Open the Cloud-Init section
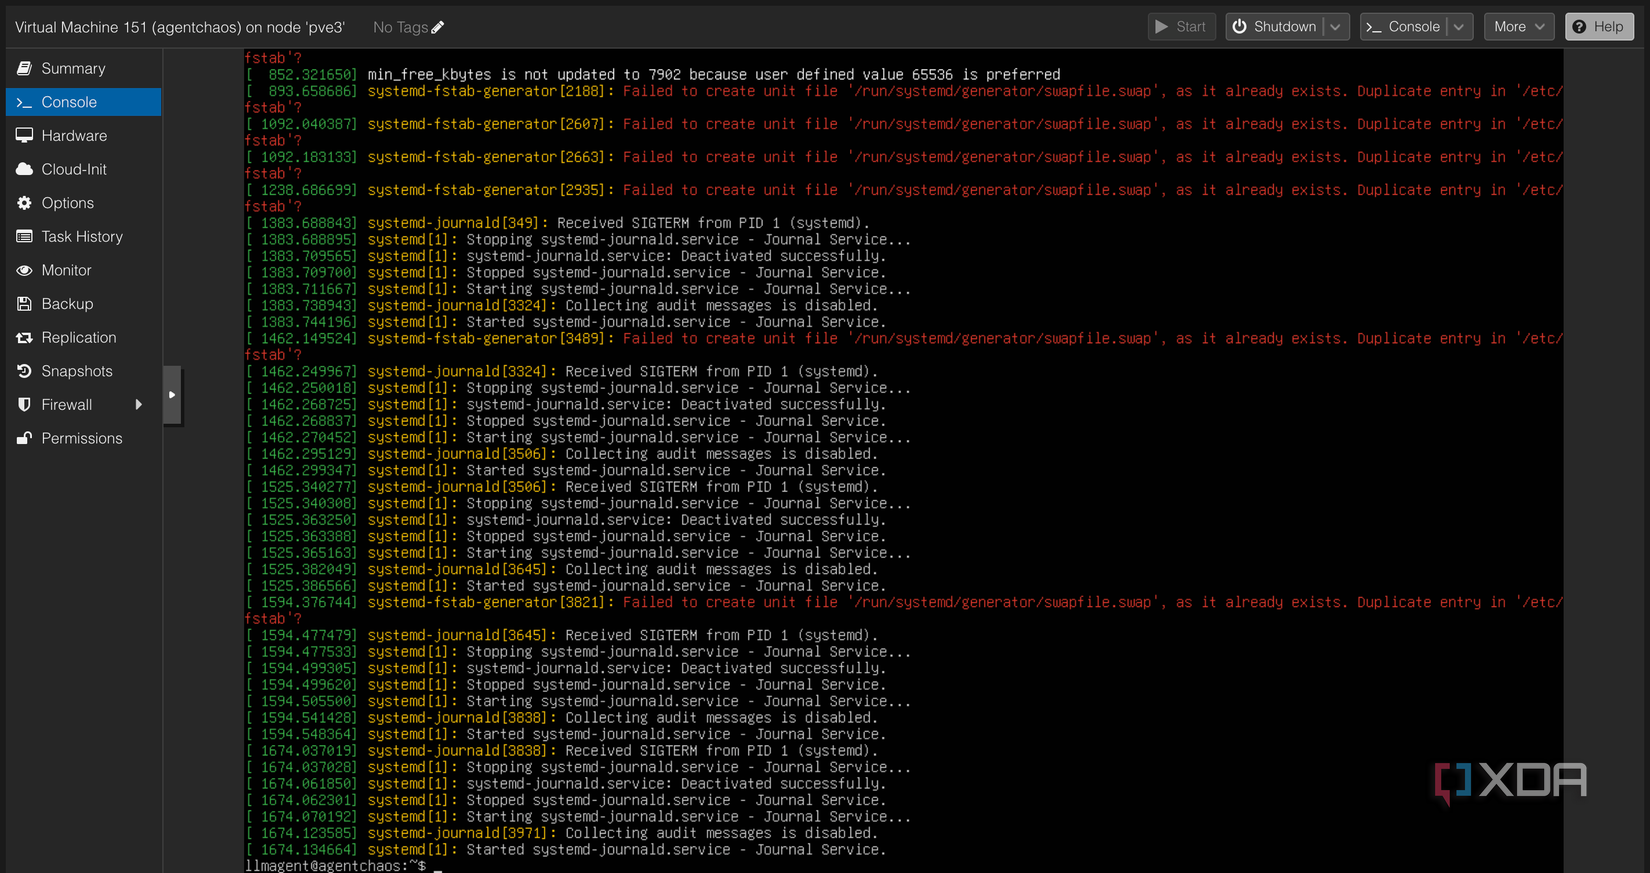Viewport: 1650px width, 873px height. pyautogui.click(x=84, y=169)
